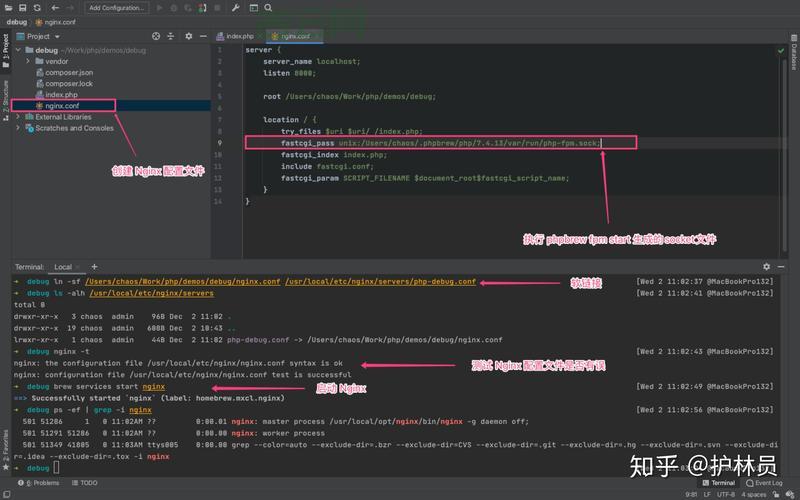Image resolution: width=800 pixels, height=500 pixels.
Task: Open Project panel gear options
Action: click(187, 35)
